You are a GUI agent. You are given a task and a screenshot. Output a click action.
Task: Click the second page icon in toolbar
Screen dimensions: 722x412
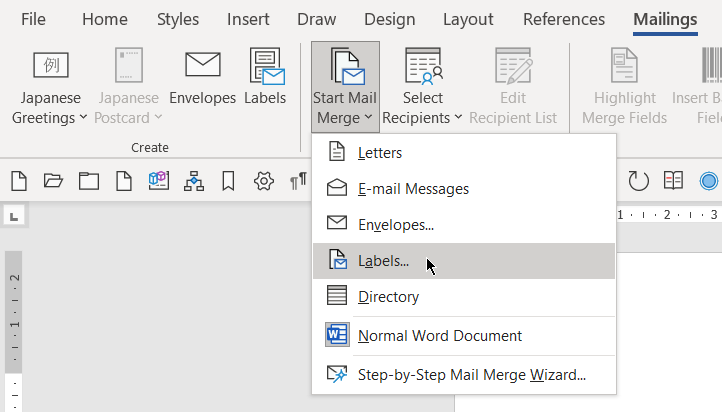point(123,181)
